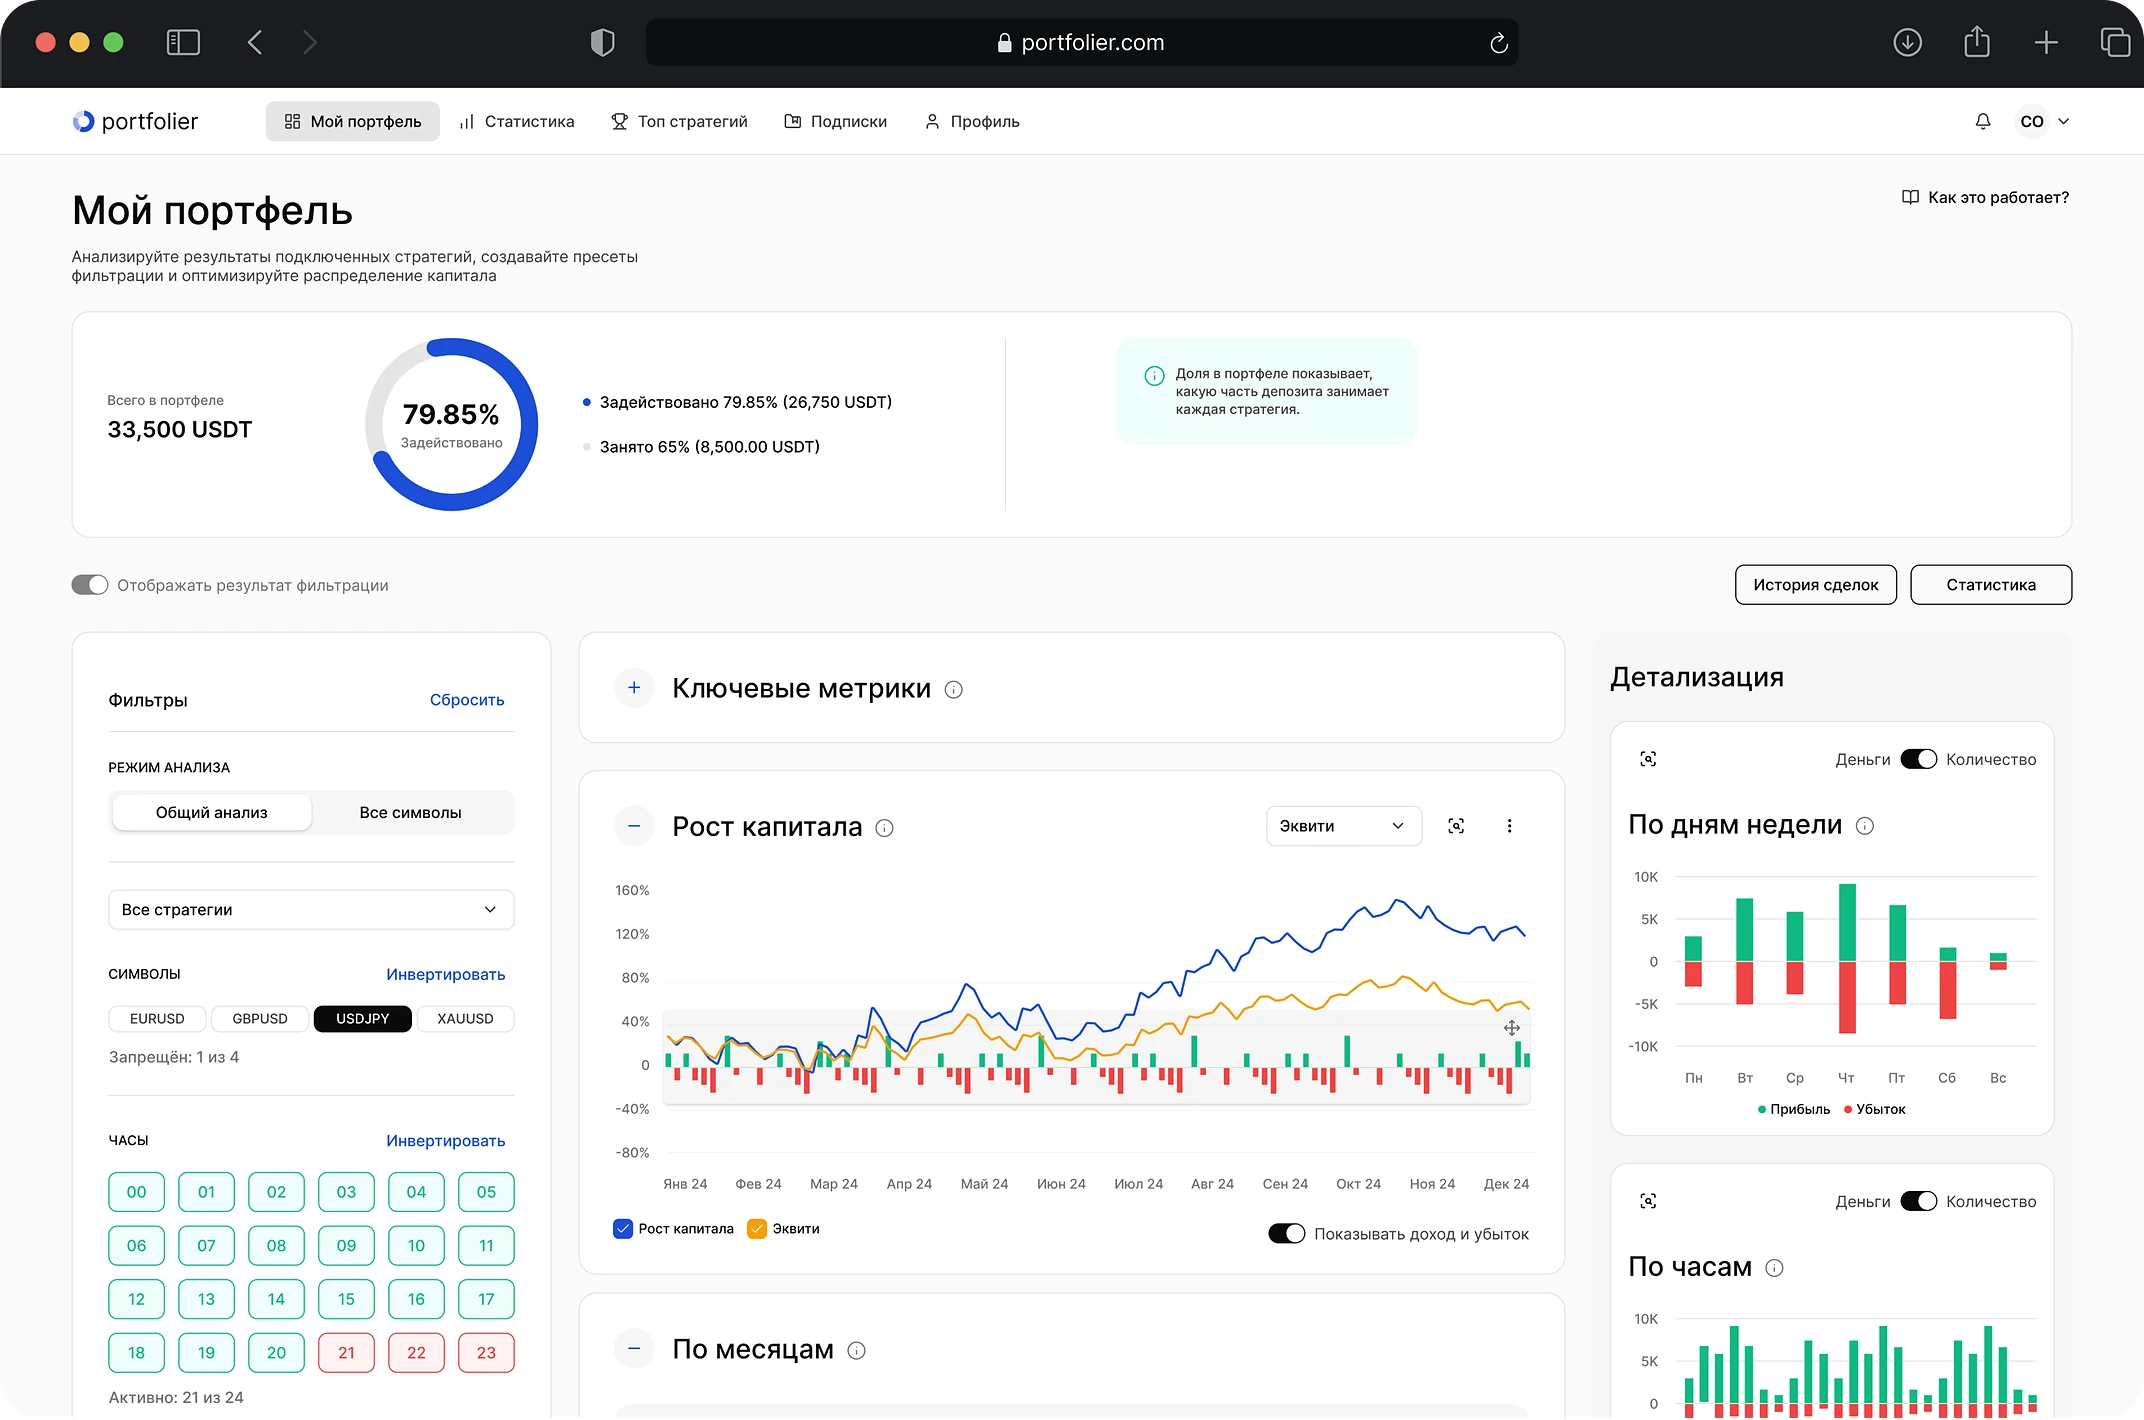Collapse По месяцам section
Viewport: 2144px width, 1420px height.
[633, 1349]
